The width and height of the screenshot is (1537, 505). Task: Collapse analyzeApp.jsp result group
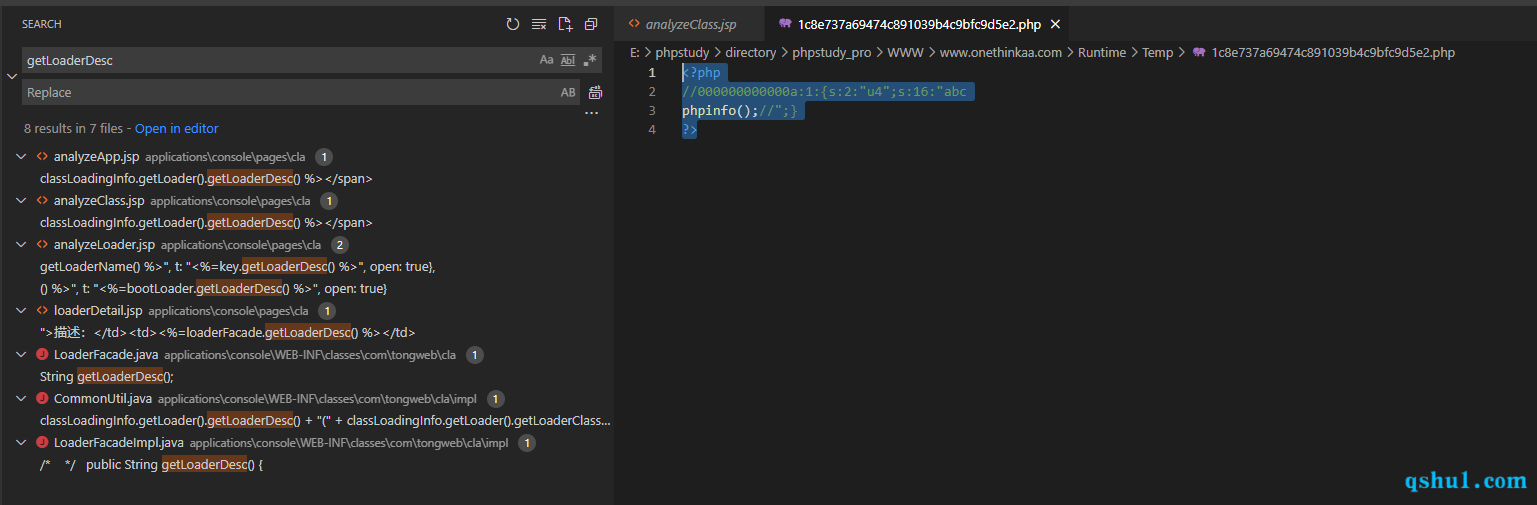pos(22,157)
